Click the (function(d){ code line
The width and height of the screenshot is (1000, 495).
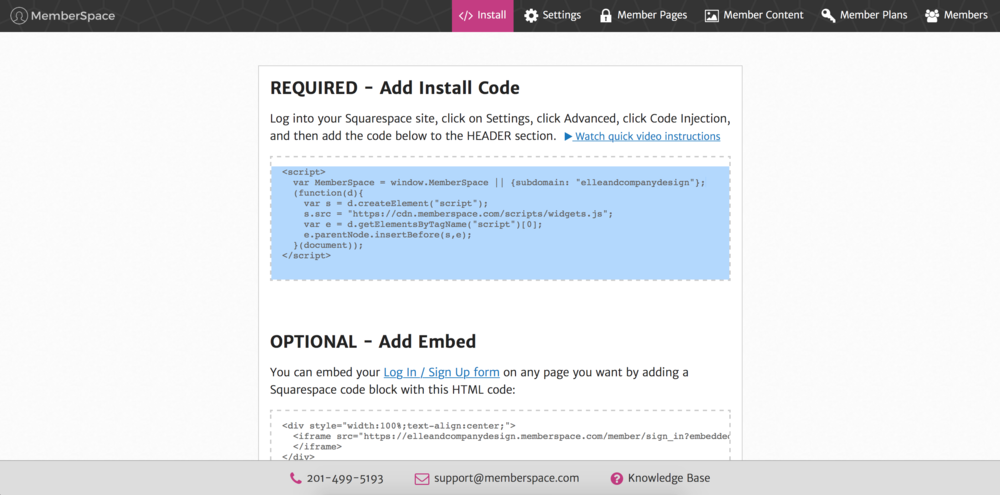[328, 193]
